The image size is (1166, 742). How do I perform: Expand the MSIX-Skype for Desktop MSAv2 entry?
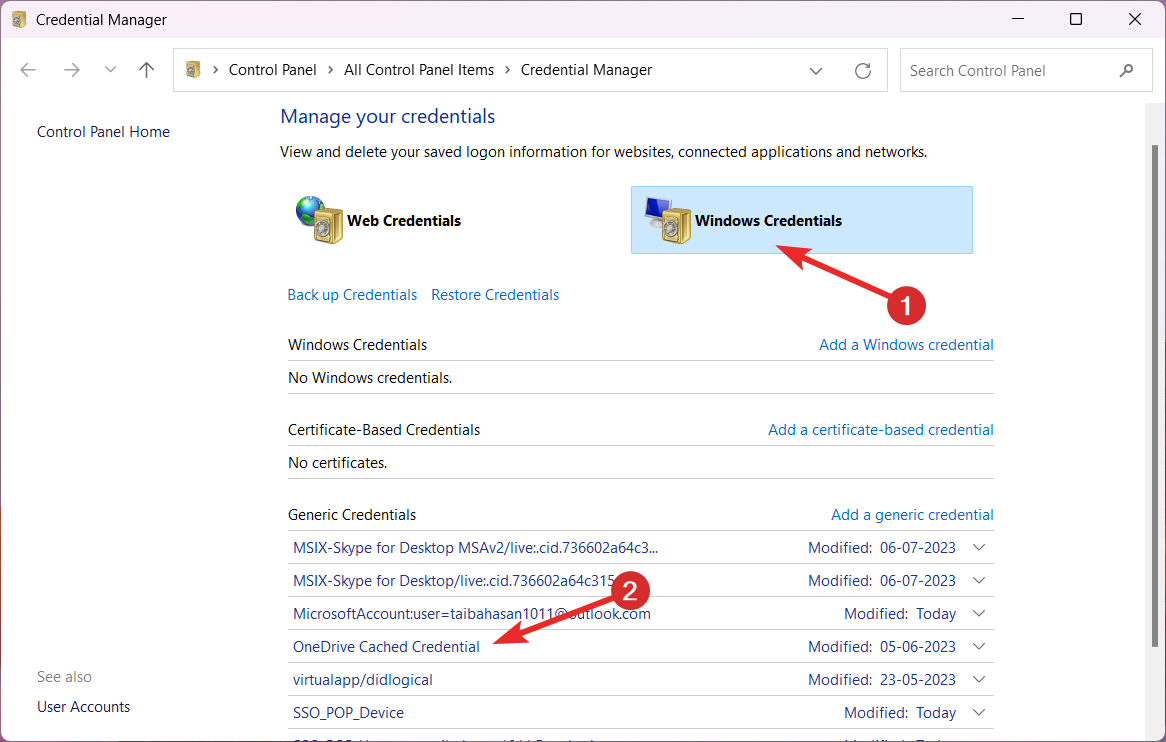(978, 547)
